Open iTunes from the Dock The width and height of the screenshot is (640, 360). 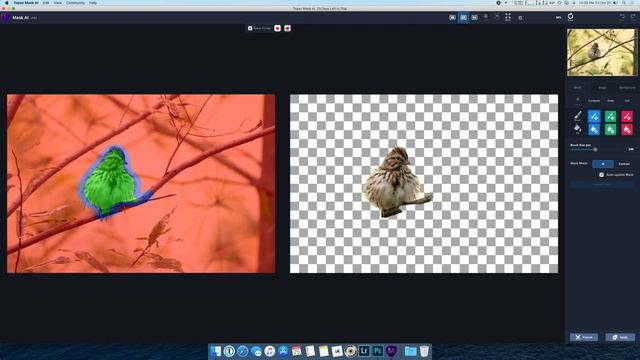pos(269,351)
